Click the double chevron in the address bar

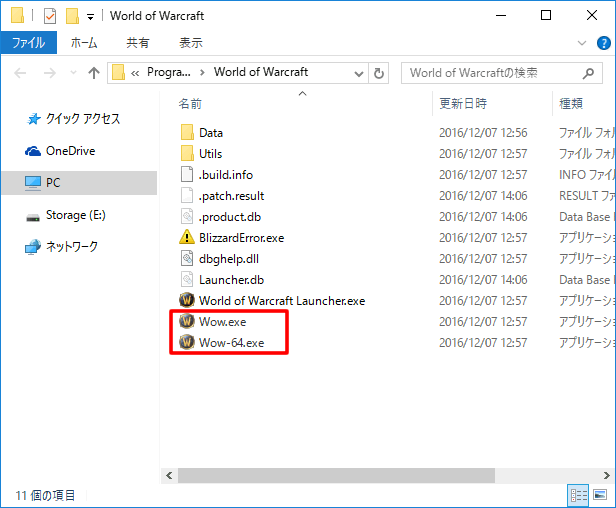tap(135, 73)
